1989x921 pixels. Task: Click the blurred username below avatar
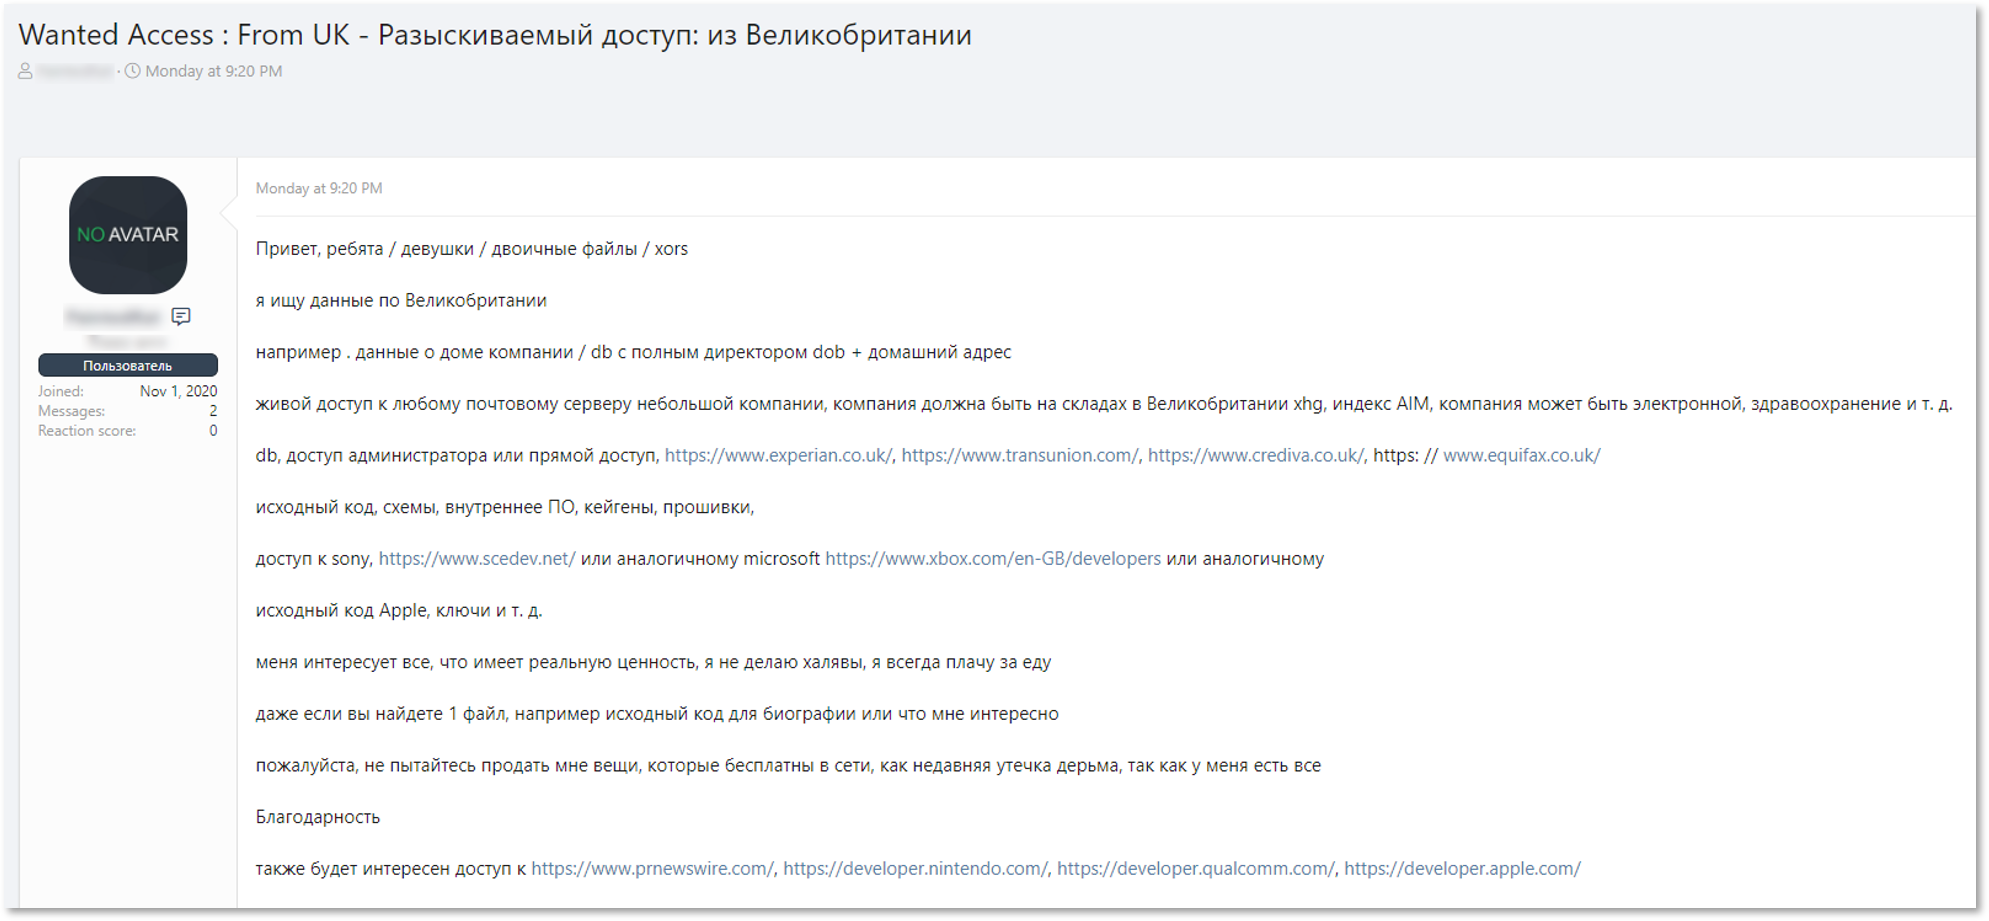pyautogui.click(x=113, y=317)
